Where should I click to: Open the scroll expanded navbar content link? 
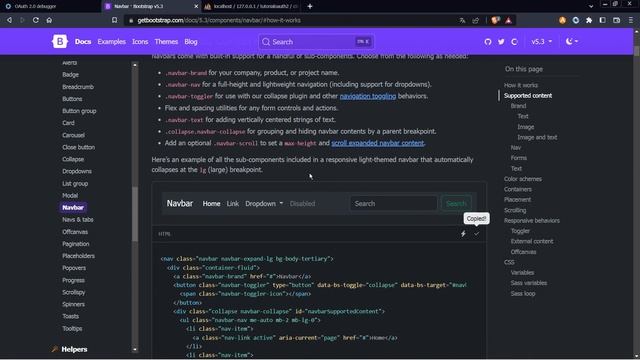click(x=378, y=143)
